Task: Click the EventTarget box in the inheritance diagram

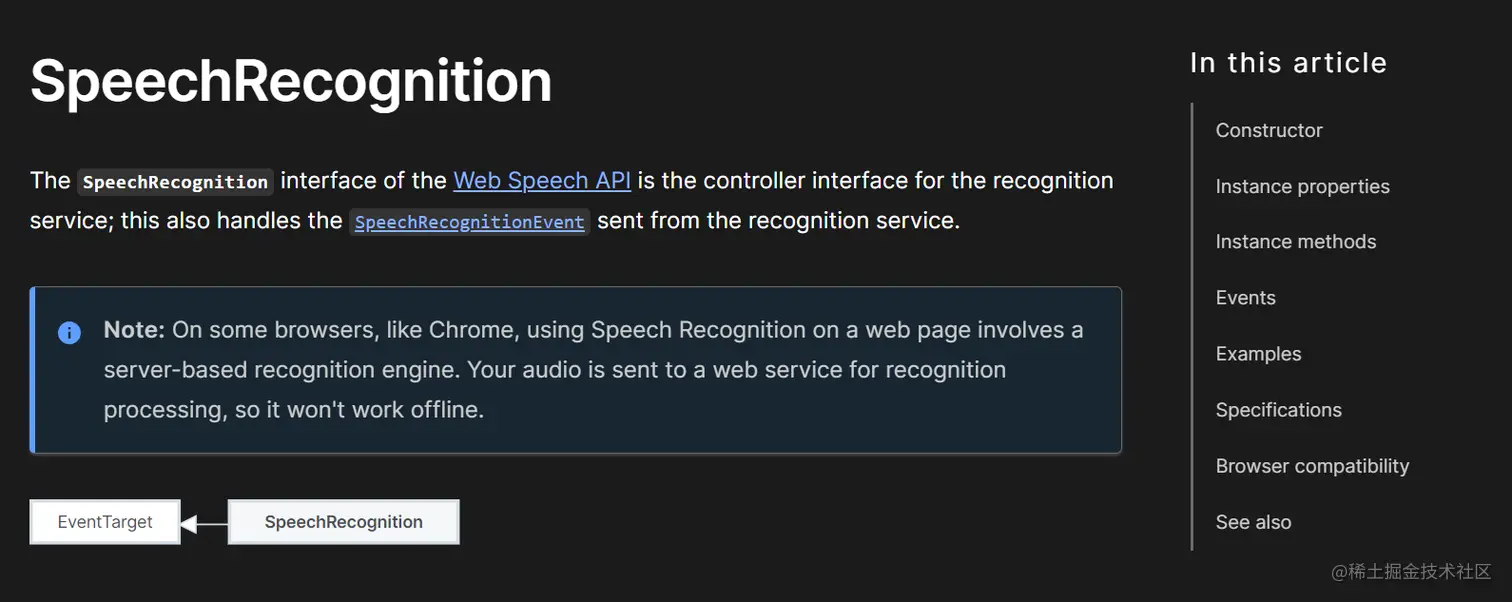Action: click(104, 521)
